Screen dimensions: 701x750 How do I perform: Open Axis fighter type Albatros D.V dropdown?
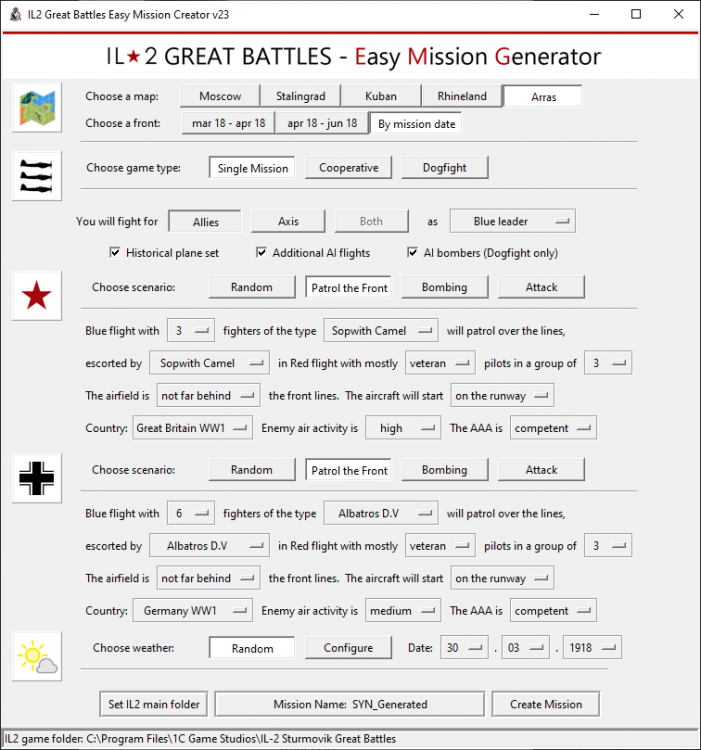381,513
